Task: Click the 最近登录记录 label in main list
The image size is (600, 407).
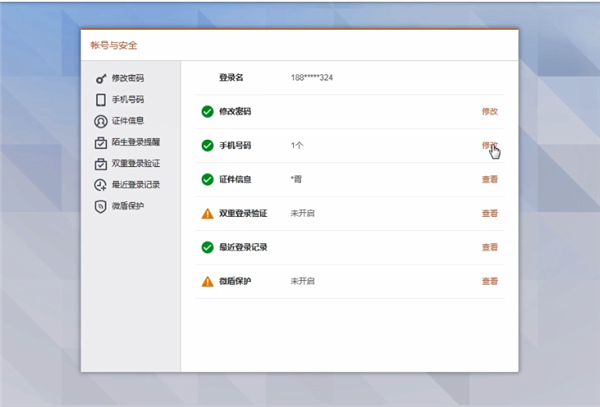Action: (243, 247)
